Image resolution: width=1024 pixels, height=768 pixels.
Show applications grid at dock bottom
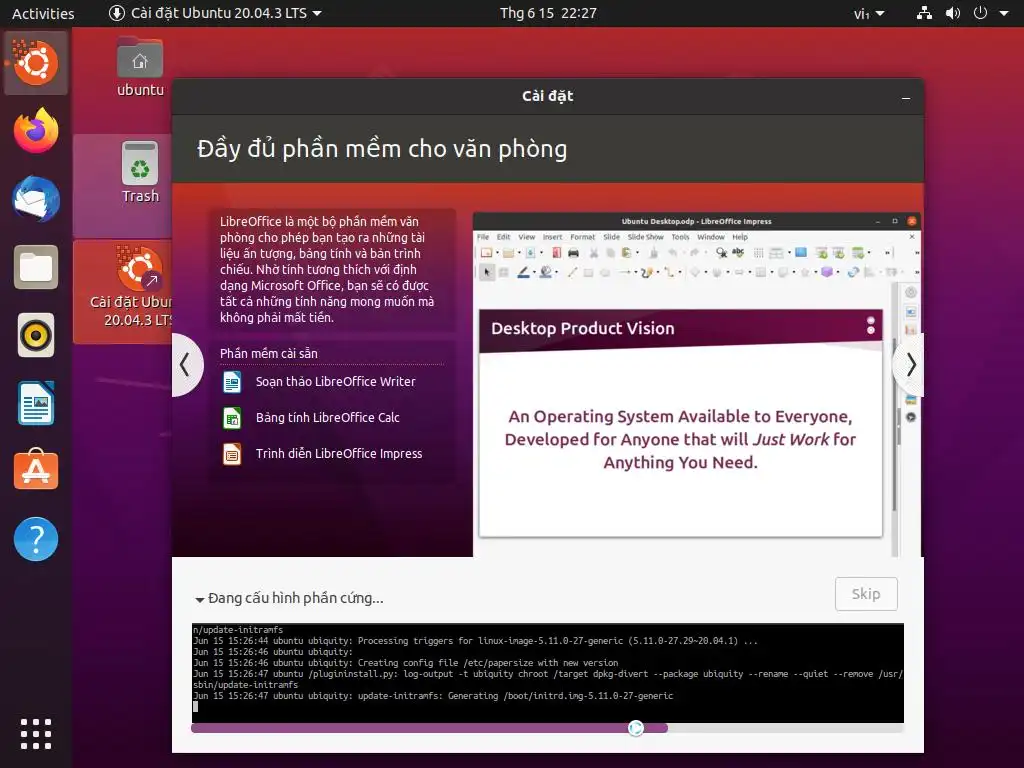pos(36,734)
